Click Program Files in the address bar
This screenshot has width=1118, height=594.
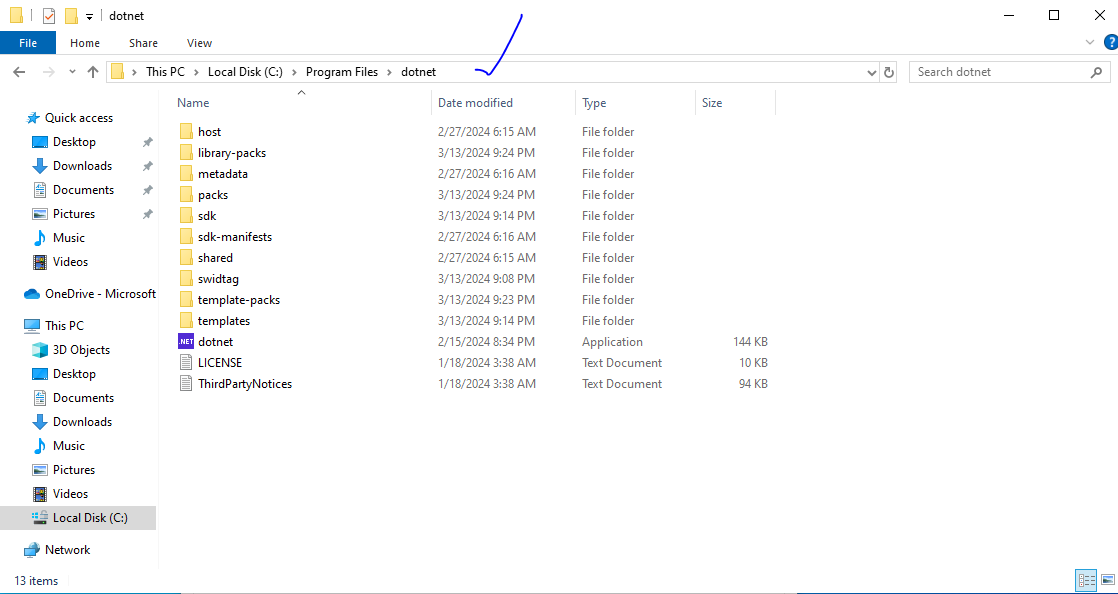[x=342, y=72]
